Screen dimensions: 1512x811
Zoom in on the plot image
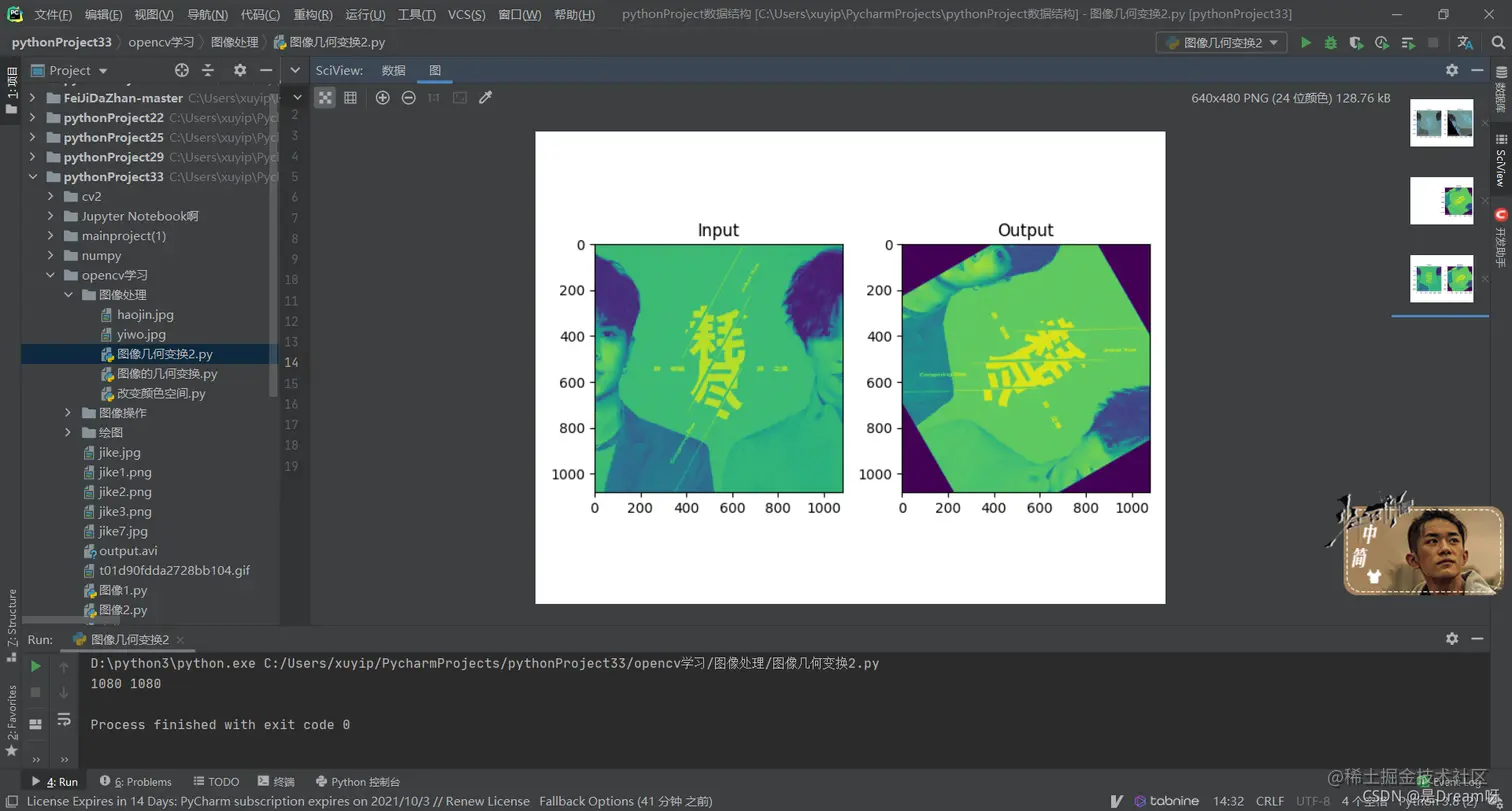point(382,97)
